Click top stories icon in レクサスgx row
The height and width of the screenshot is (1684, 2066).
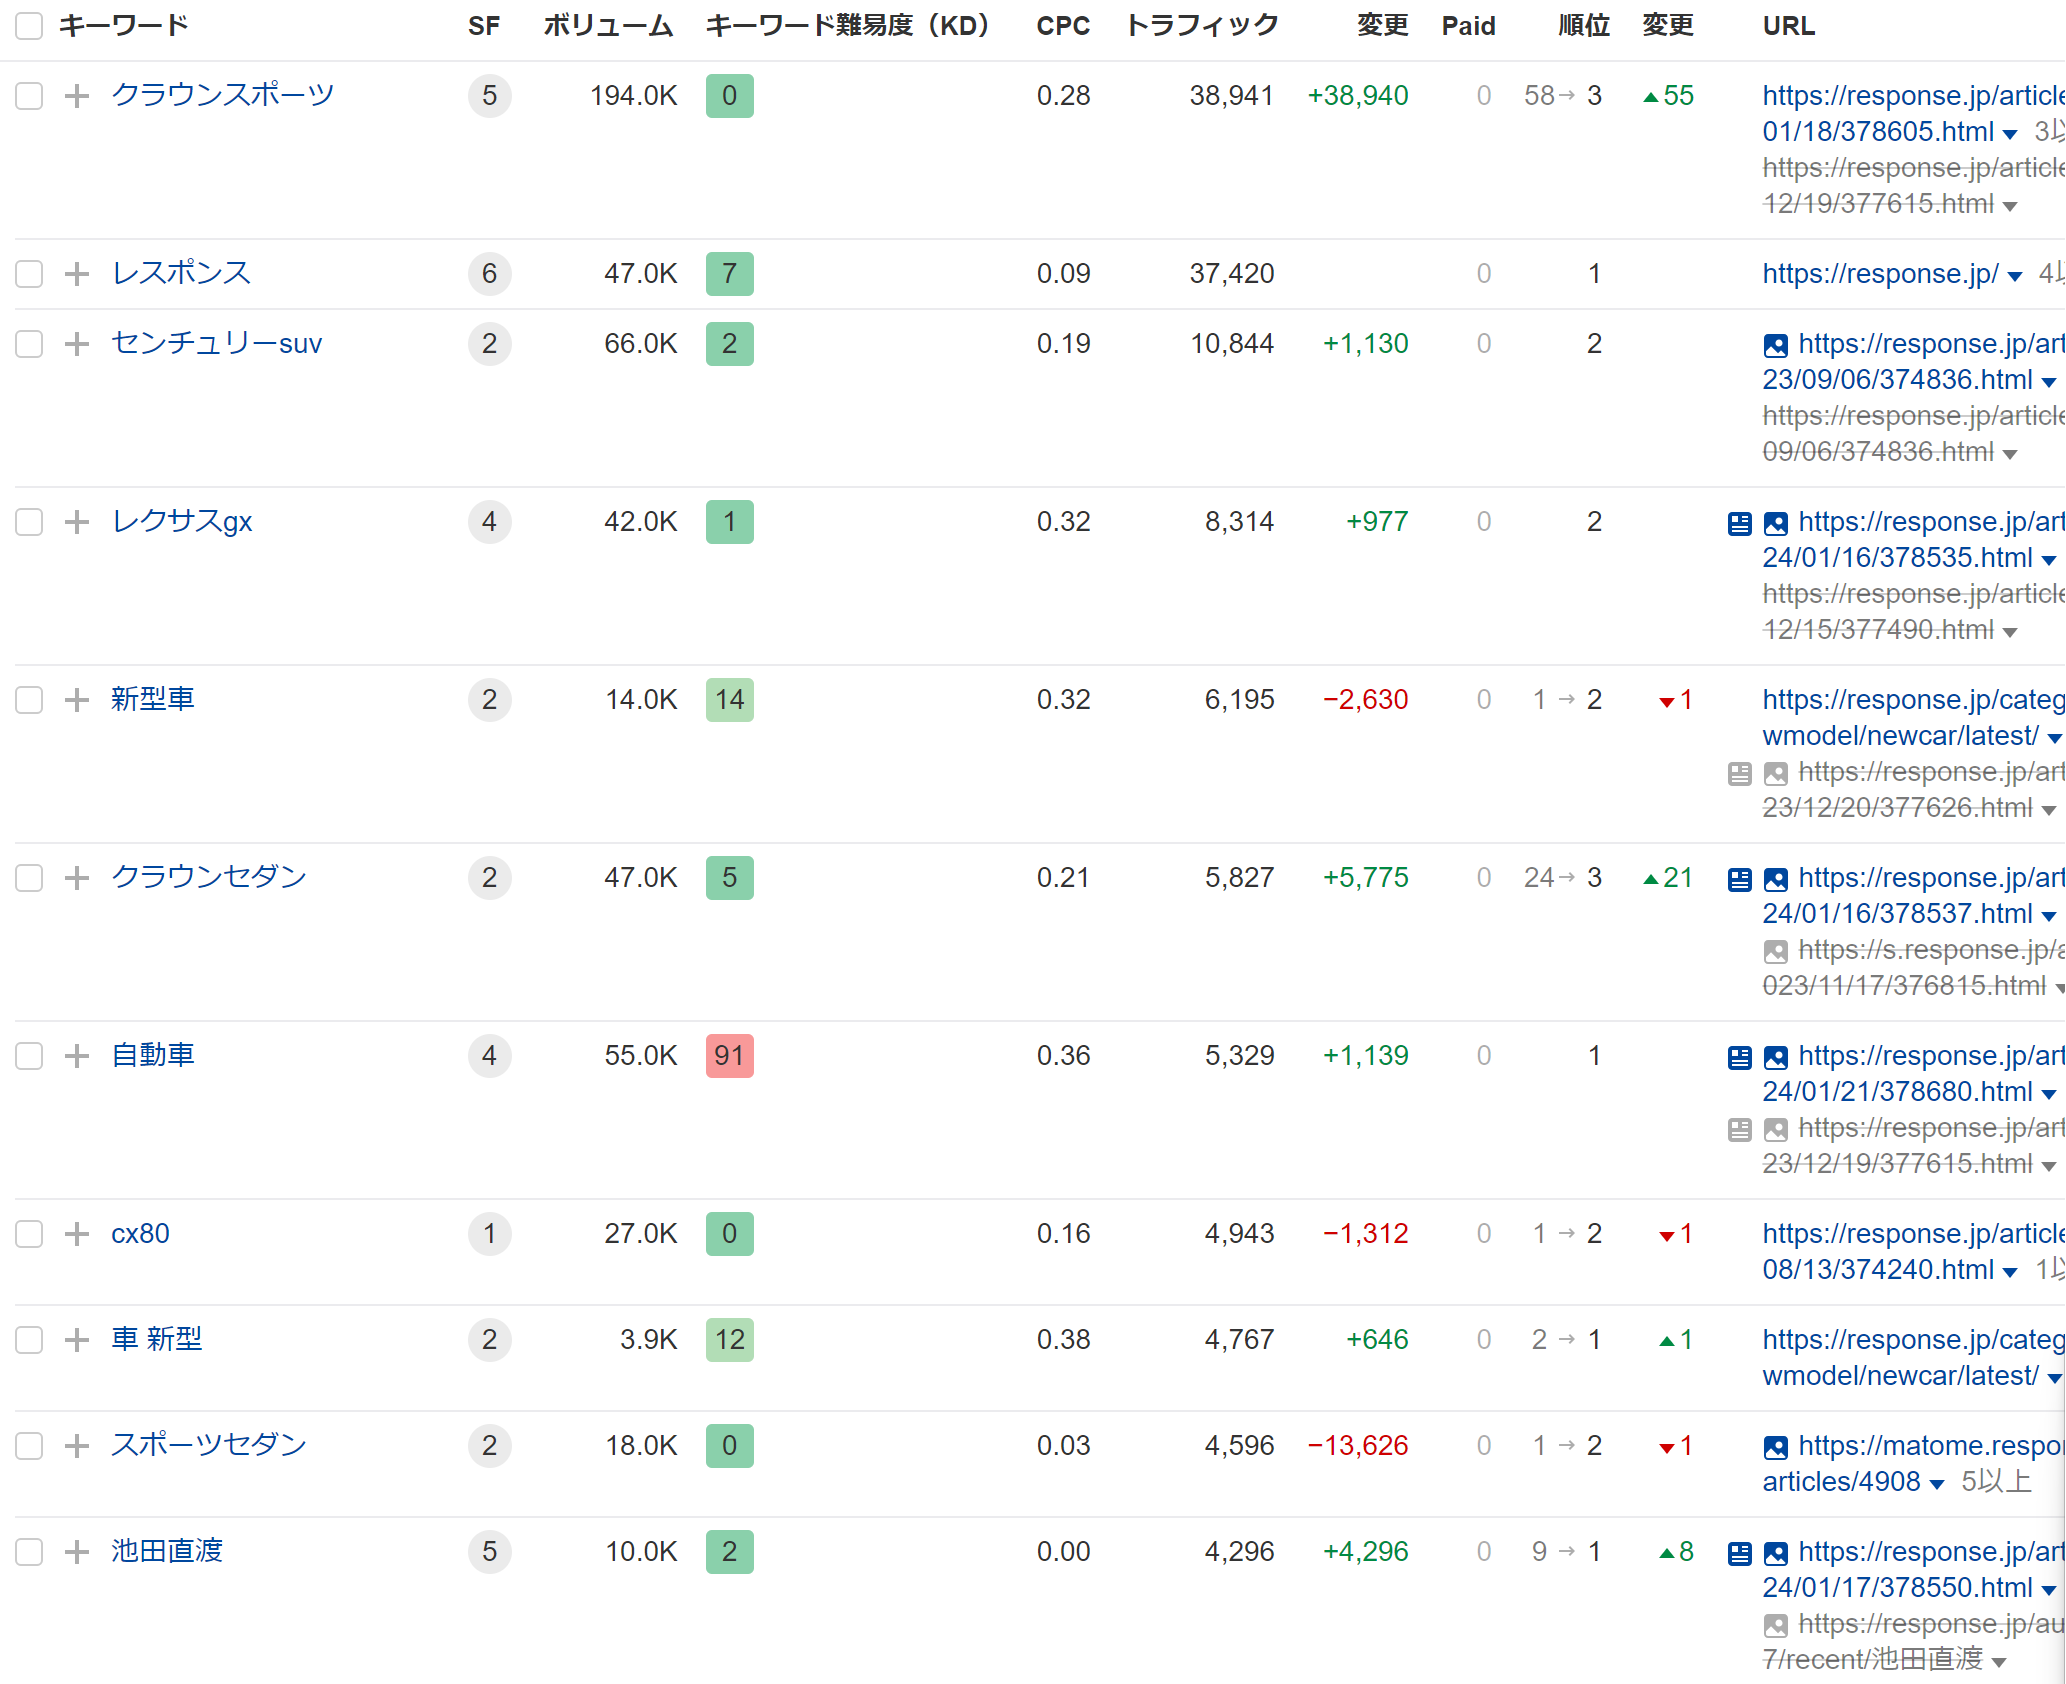(1739, 524)
